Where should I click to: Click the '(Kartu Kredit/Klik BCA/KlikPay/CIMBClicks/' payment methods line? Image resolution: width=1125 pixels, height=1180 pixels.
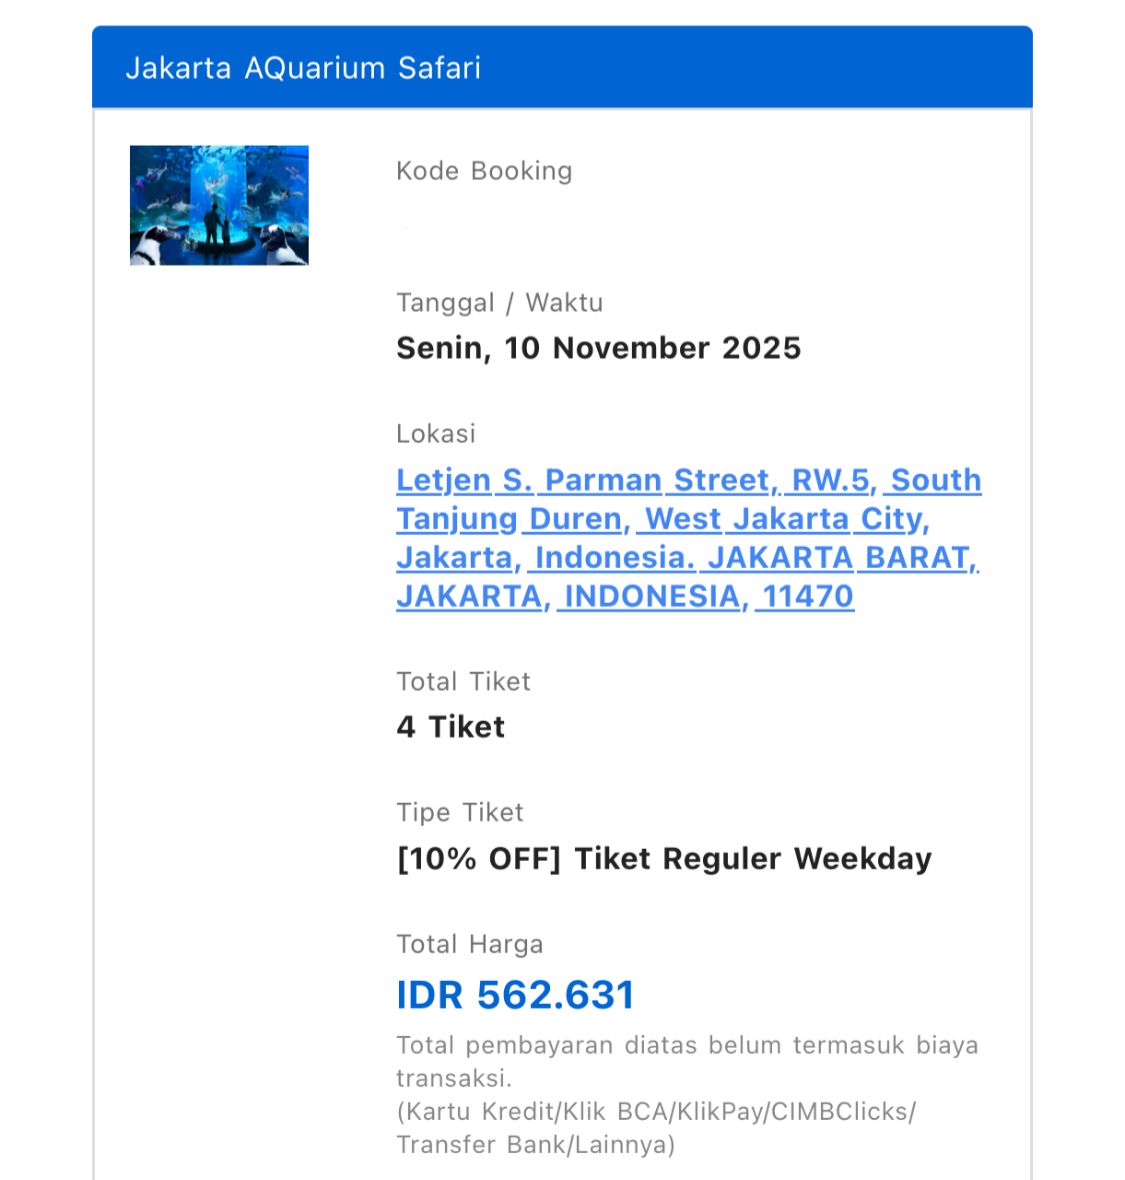click(656, 1112)
